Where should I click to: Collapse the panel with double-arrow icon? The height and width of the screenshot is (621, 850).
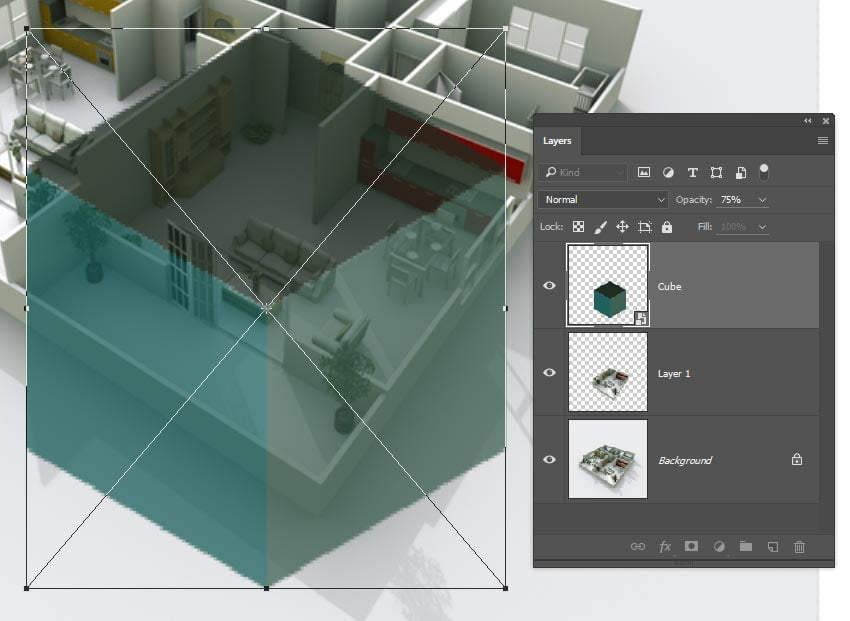808,121
